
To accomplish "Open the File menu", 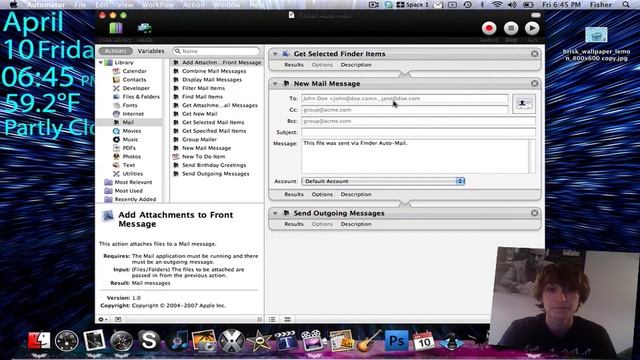I will click(x=80, y=4).
